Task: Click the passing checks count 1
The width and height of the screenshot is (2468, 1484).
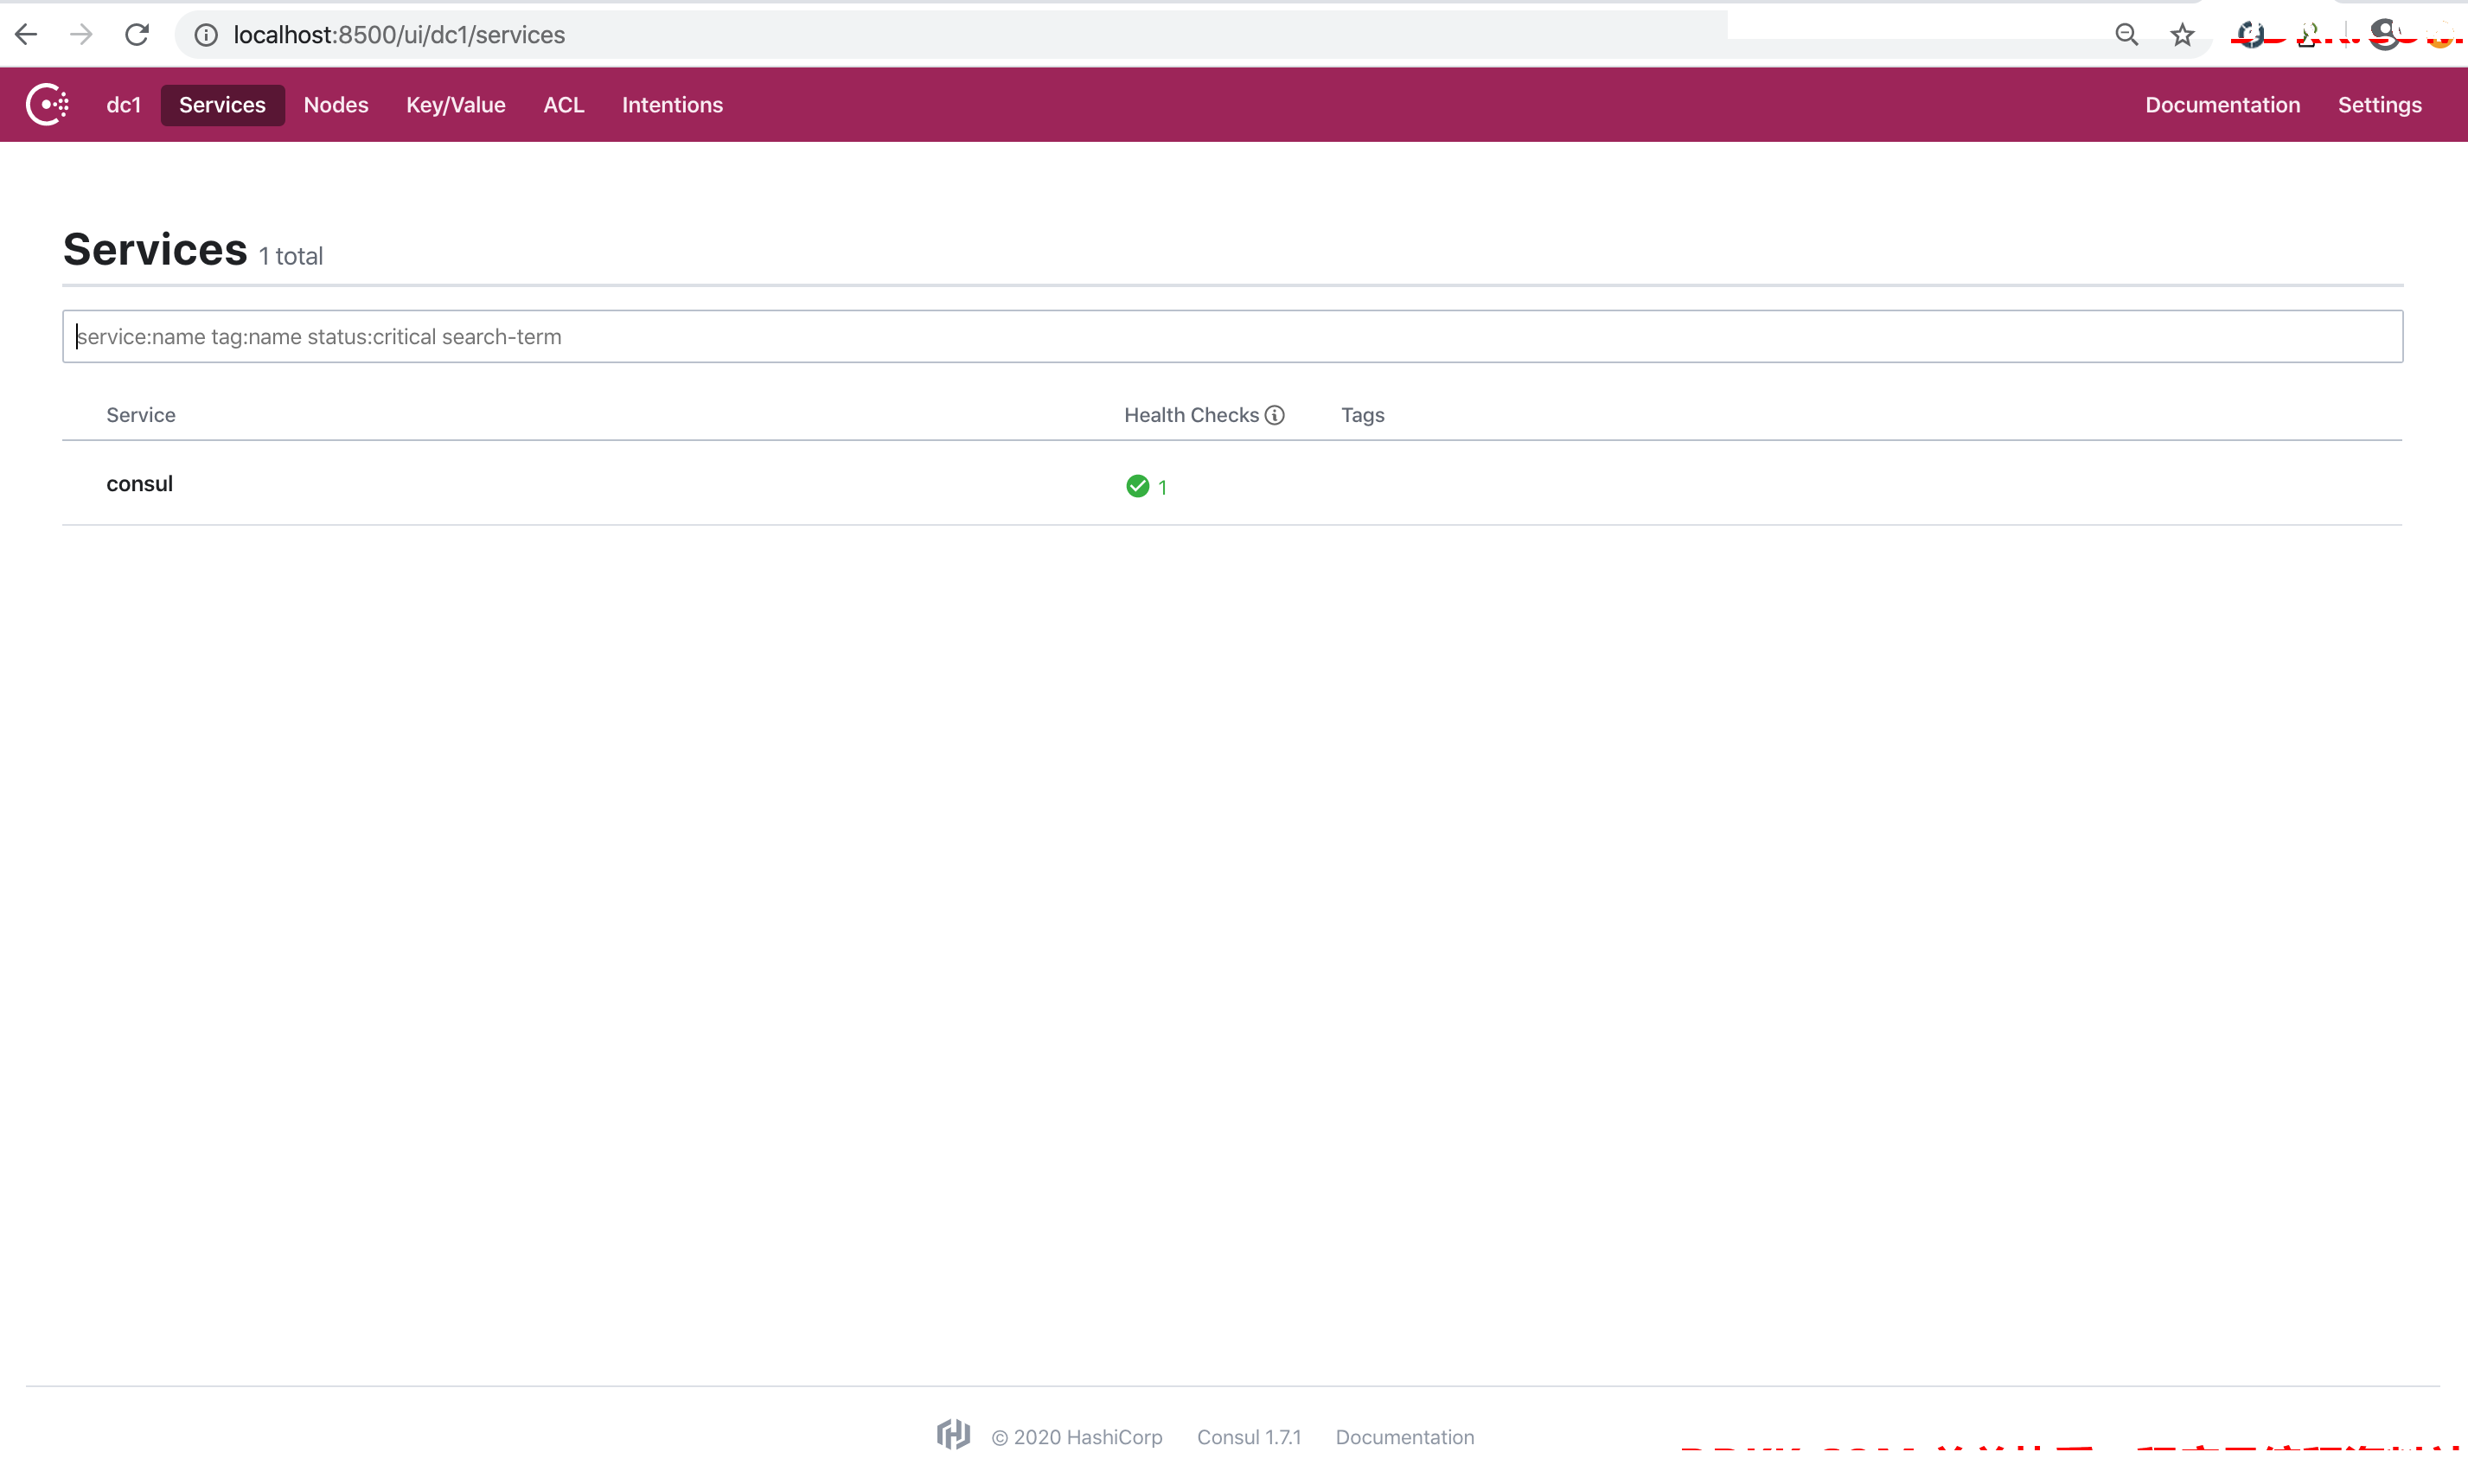Action: click(x=1162, y=487)
